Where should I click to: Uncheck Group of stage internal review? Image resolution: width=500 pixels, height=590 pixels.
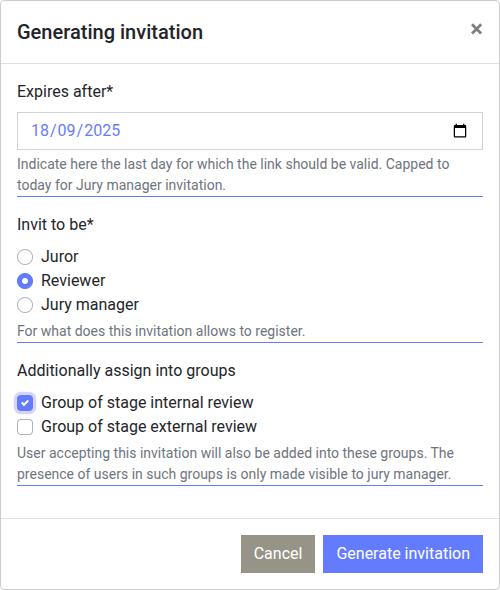(x=25, y=403)
